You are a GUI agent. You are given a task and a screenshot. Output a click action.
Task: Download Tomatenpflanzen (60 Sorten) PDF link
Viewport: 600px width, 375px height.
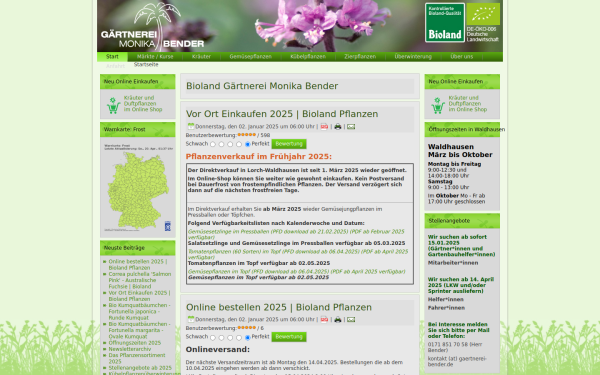click(x=298, y=254)
